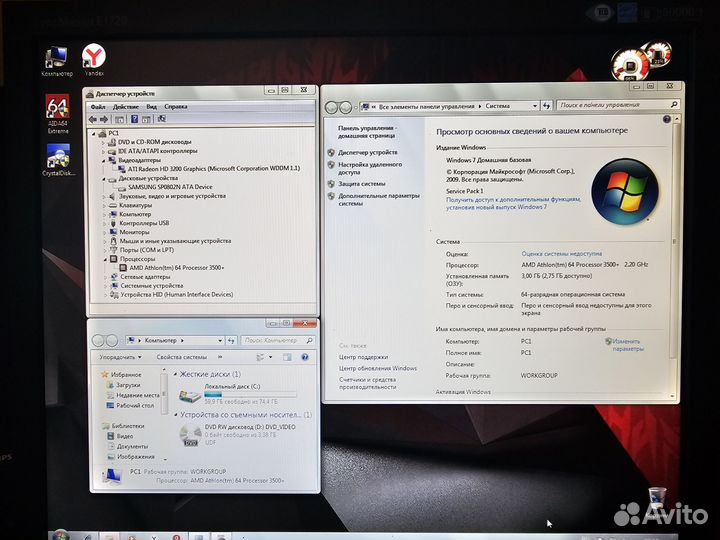This screenshot has width=720, height=540.
Task: Collapse the Видеоадаптеры tree node
Action: pos(105,160)
